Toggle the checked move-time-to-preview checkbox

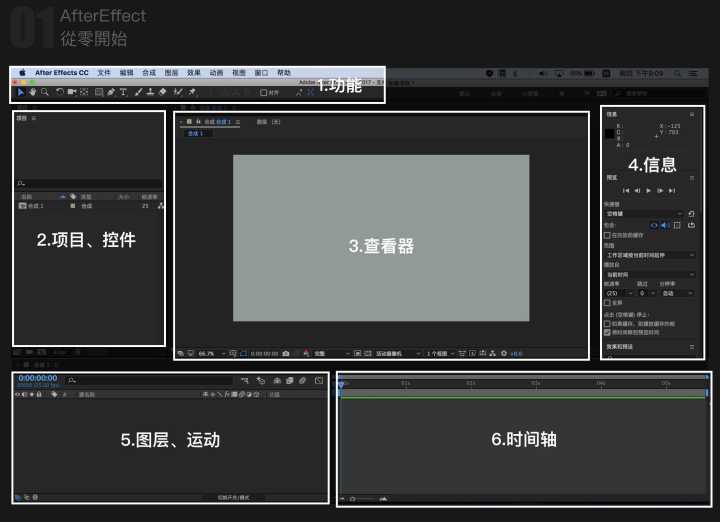tap(607, 332)
